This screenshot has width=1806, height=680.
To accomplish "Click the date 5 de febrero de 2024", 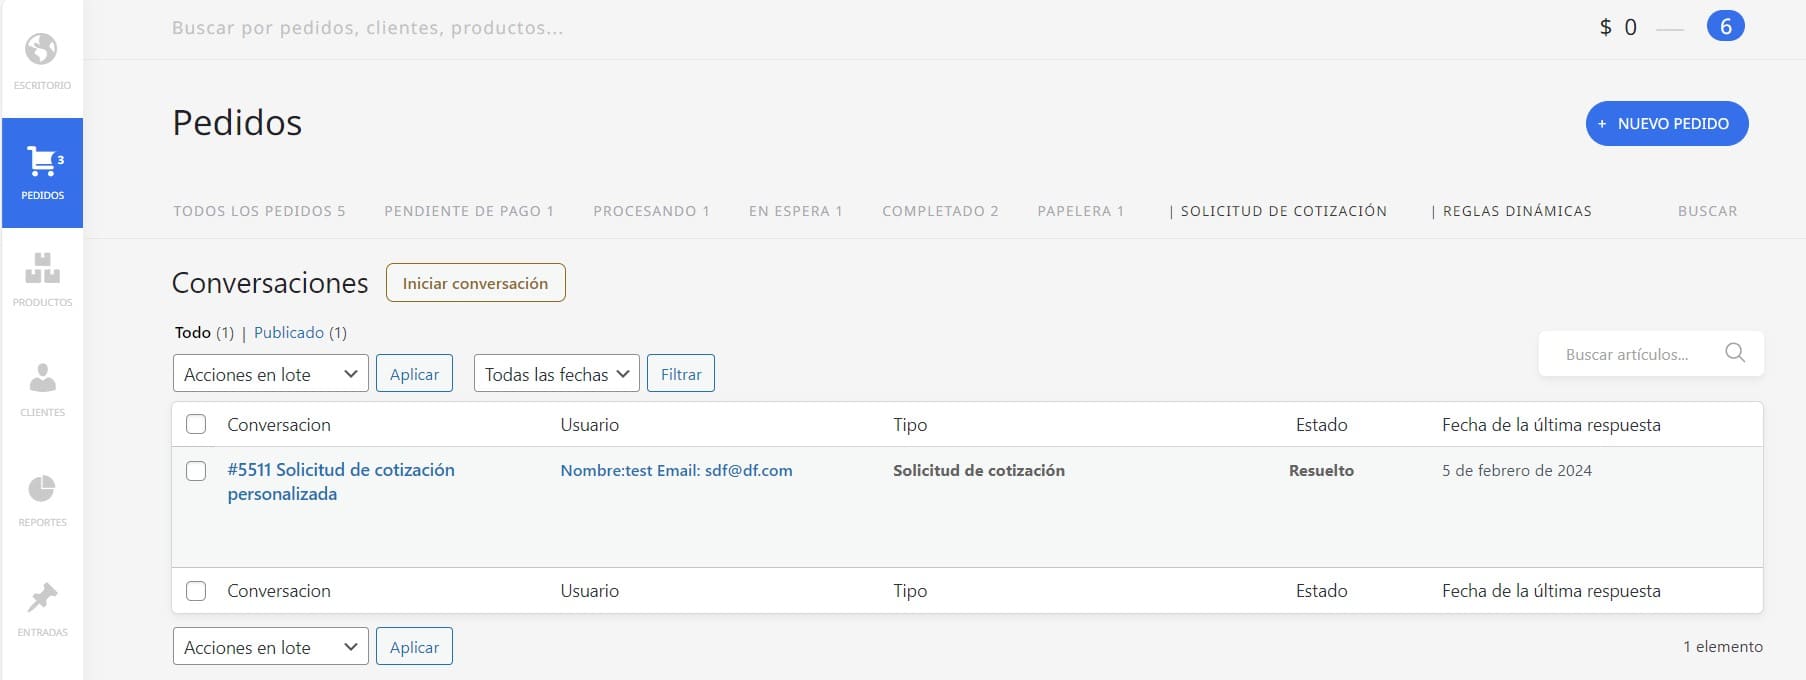I will coord(1517,470).
